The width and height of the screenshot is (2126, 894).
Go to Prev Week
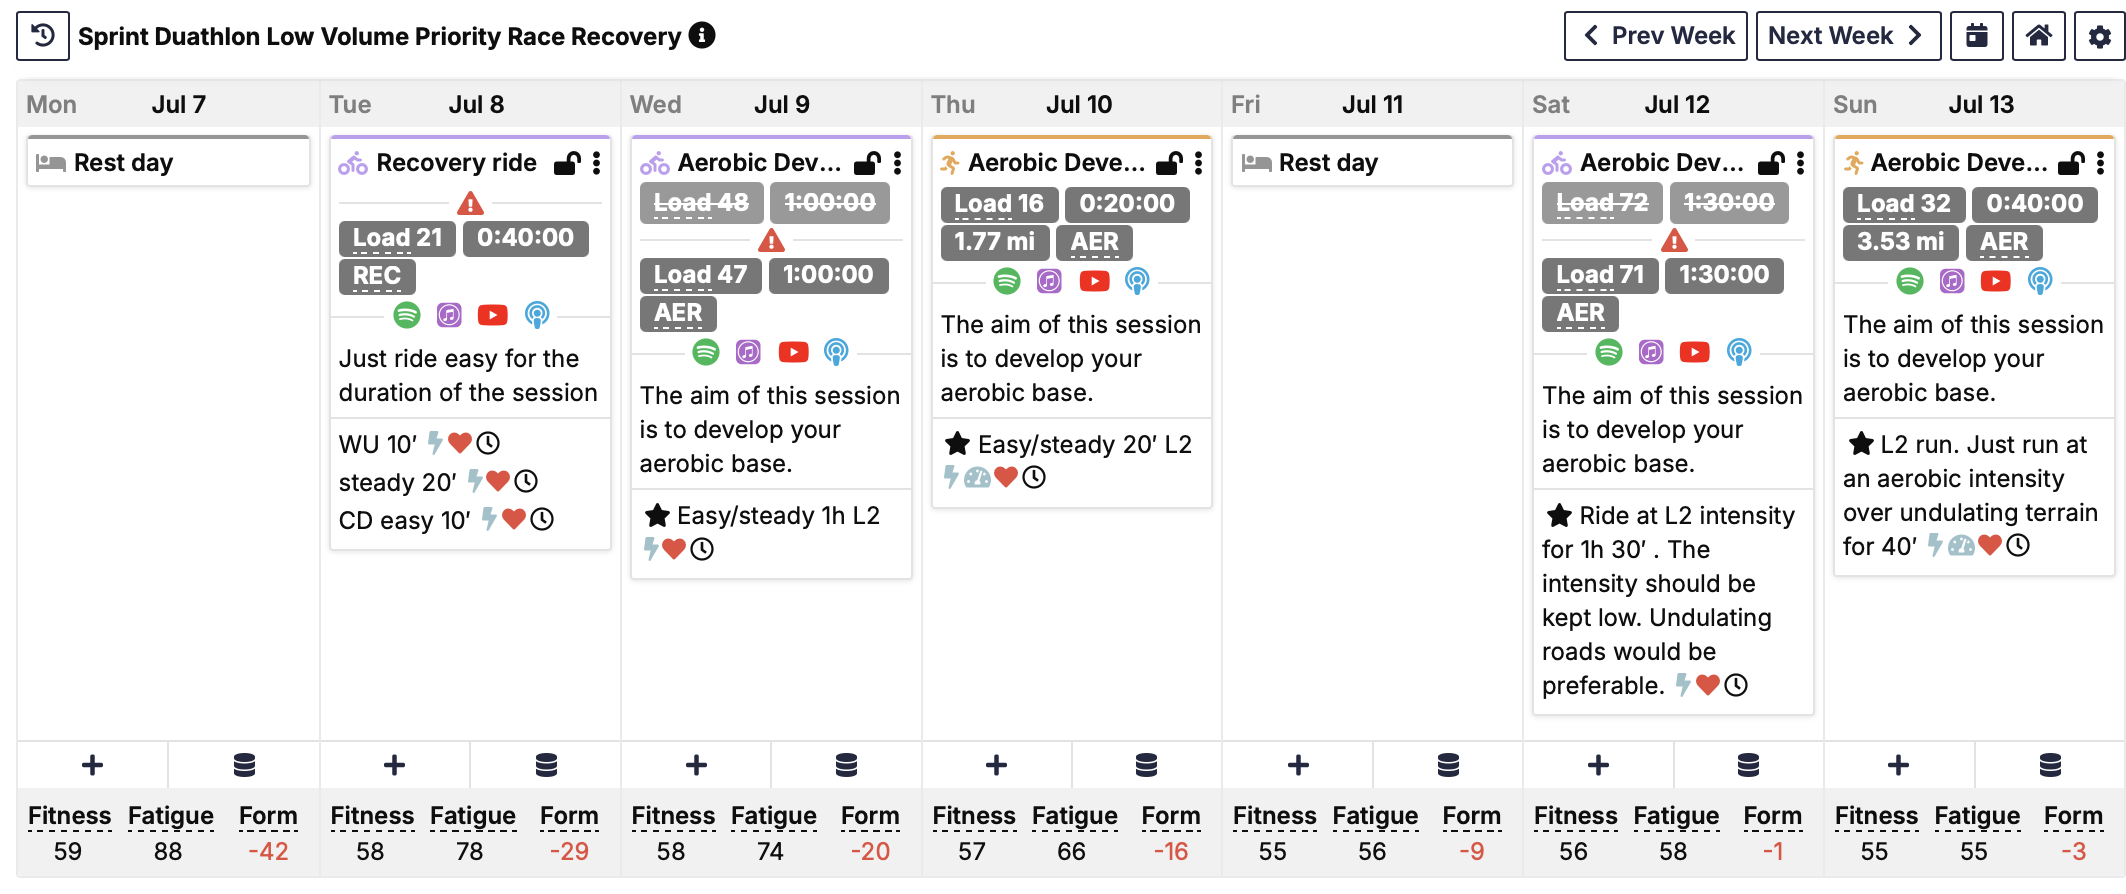1656,36
